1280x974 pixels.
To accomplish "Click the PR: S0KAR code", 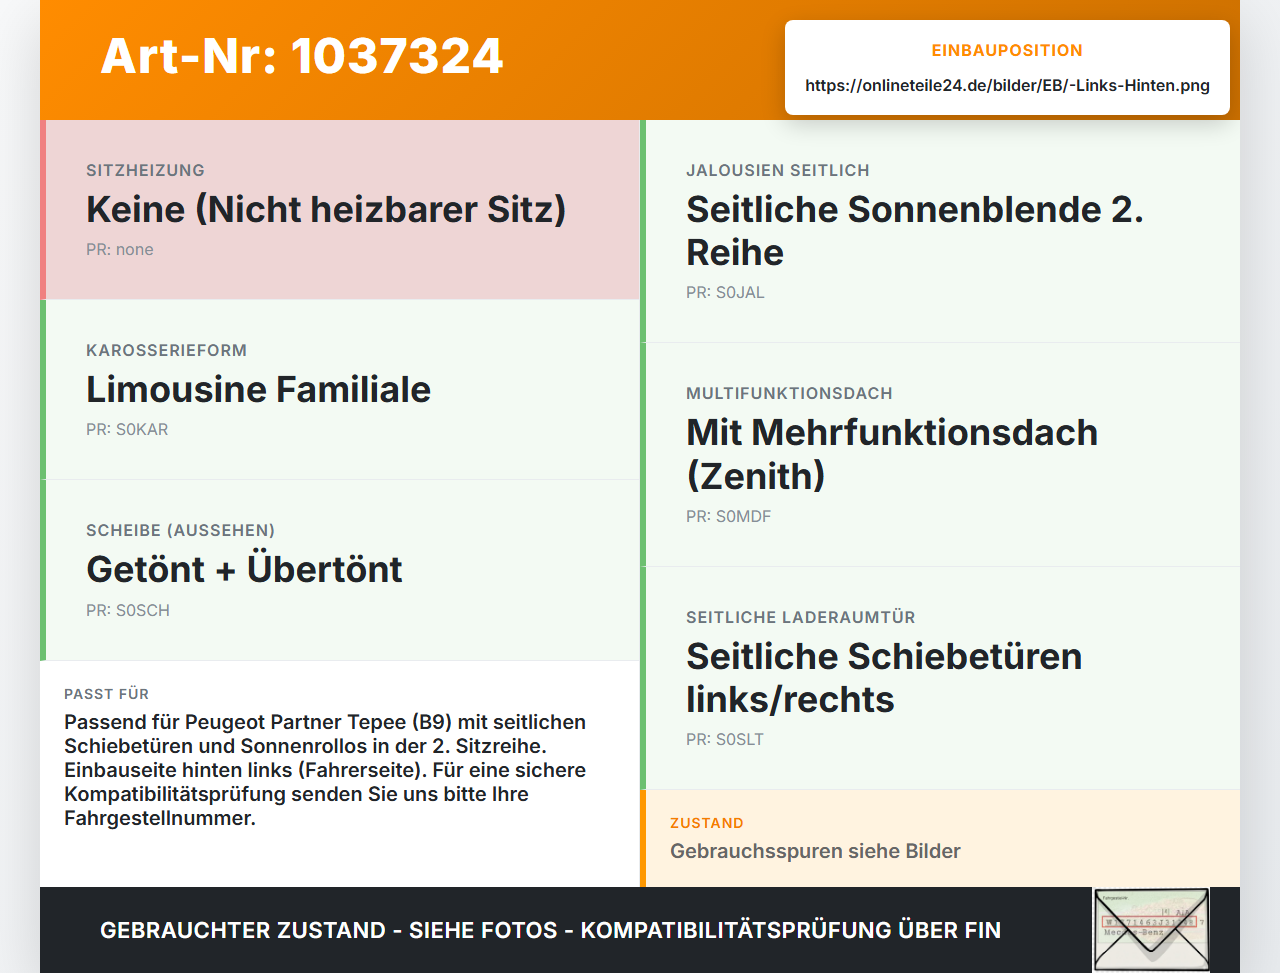I will pos(127,430).
